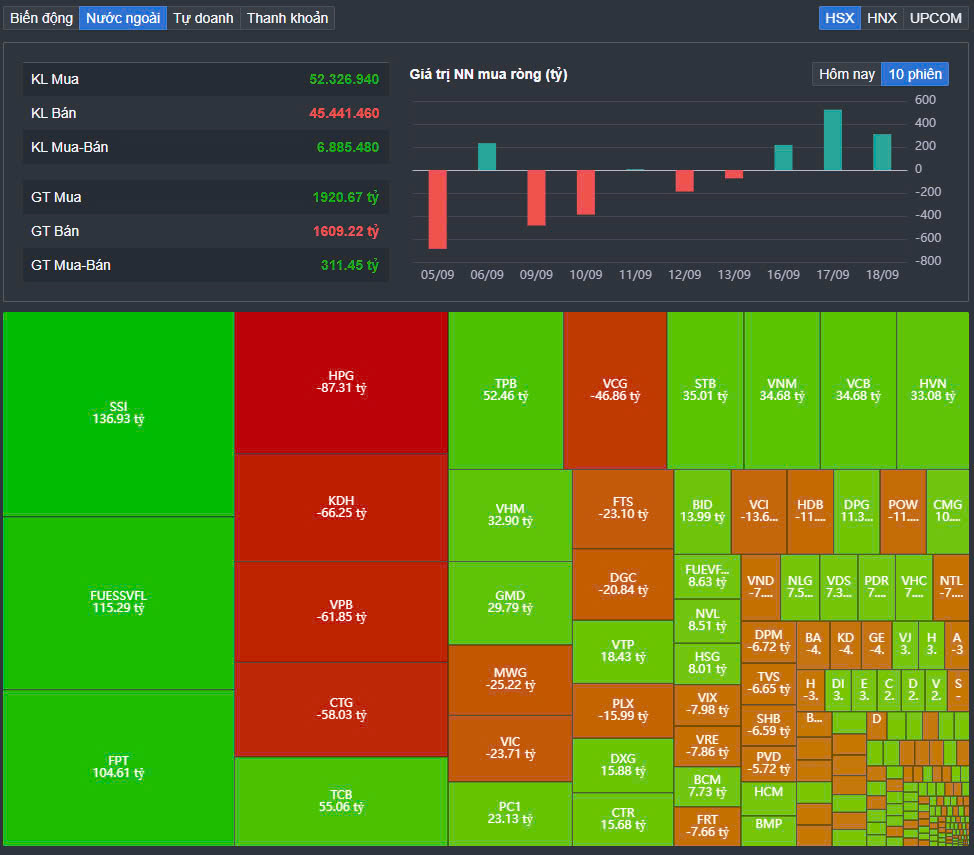The height and width of the screenshot is (855, 974).
Task: Click the DGC -20.84 tỷ tile
Action: pos(623,584)
